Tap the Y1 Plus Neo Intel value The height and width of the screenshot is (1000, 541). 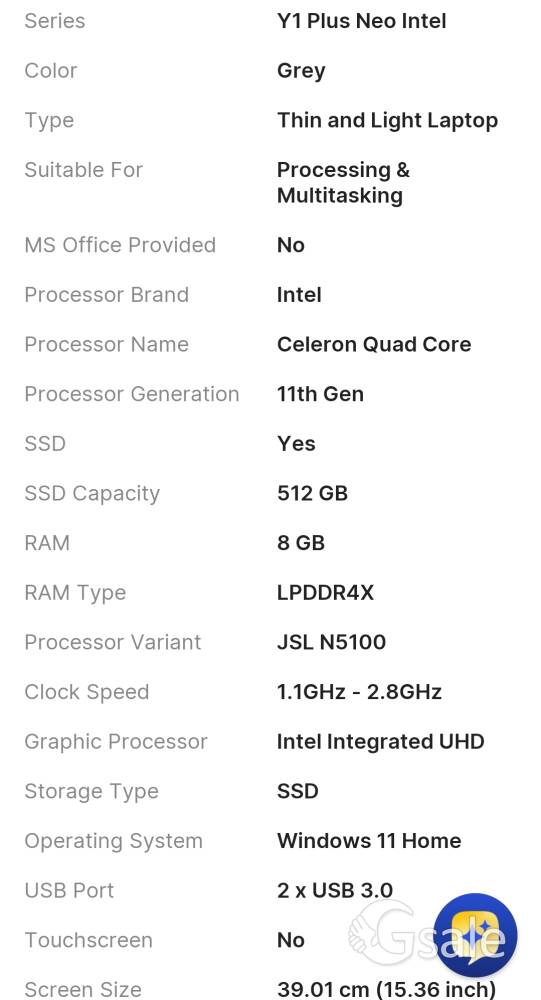point(362,21)
